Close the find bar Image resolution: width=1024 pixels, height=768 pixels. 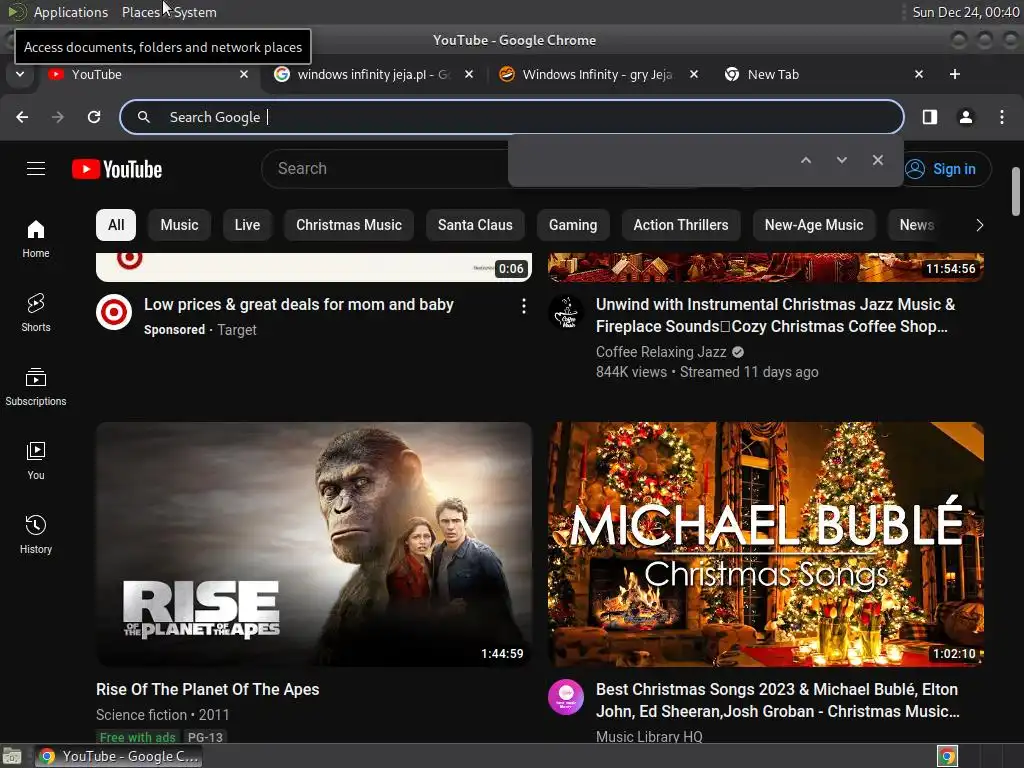(878, 160)
